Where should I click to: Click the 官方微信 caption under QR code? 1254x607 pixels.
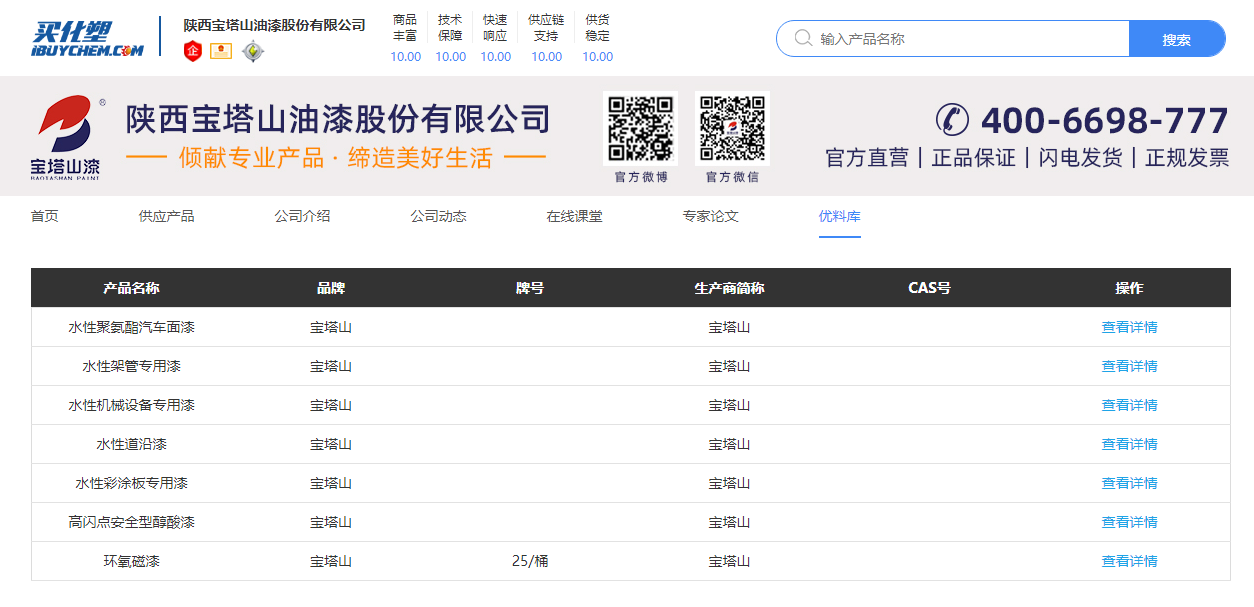click(733, 177)
